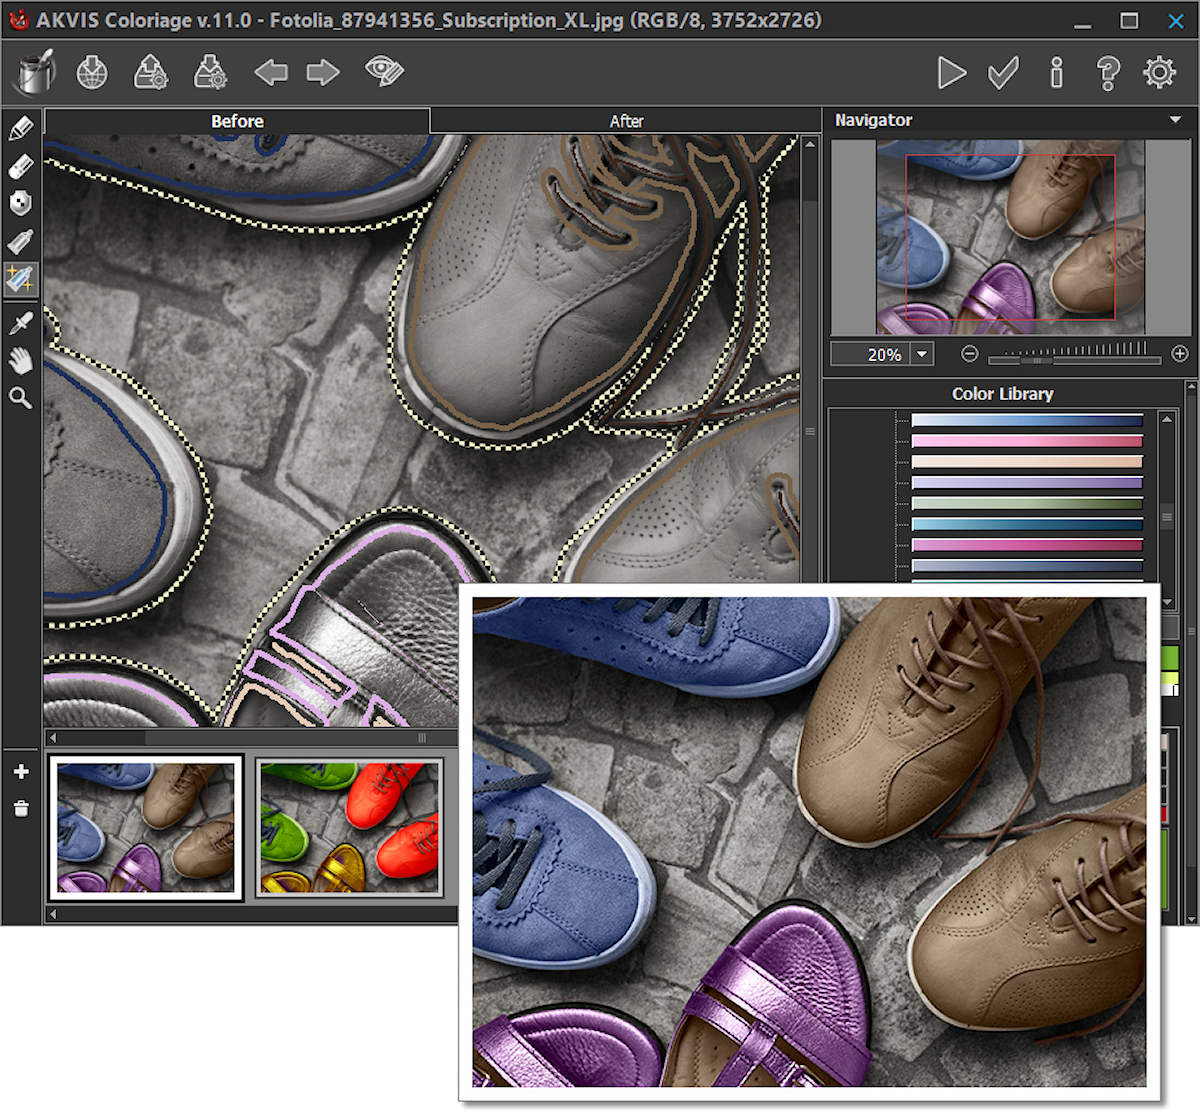
Task: Click the Undo left arrow
Action: coord(270,72)
